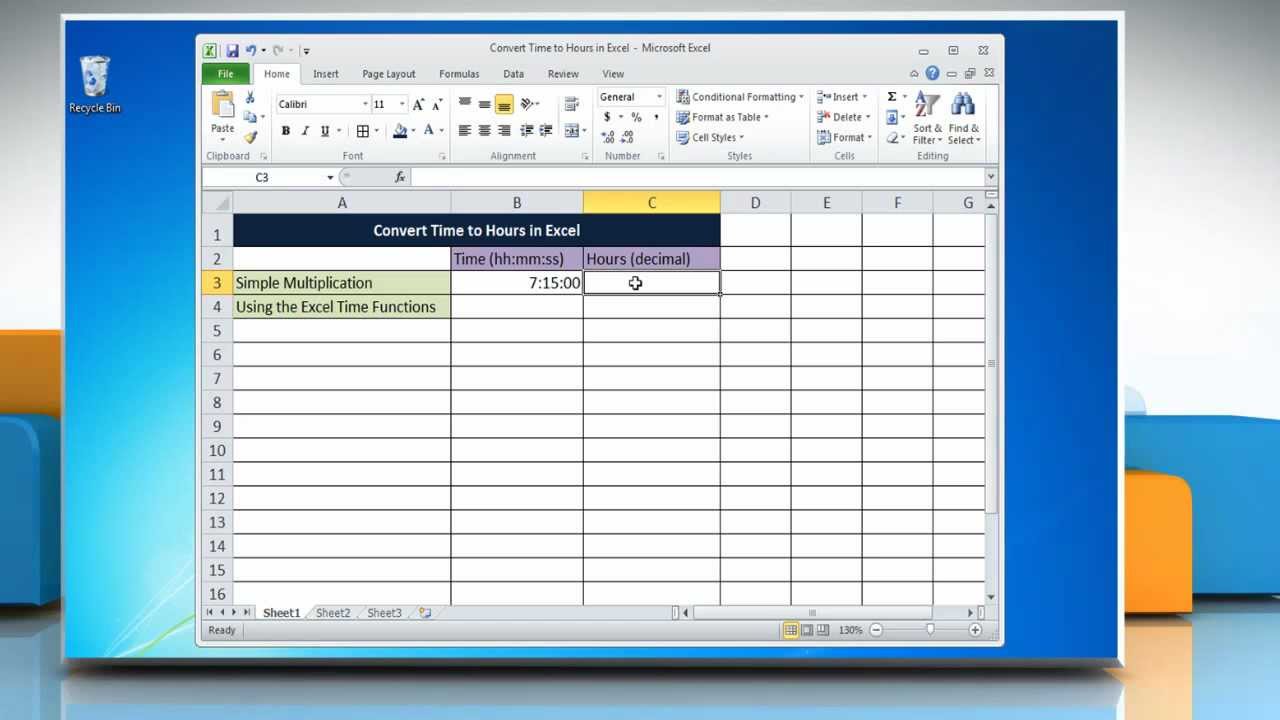Image resolution: width=1280 pixels, height=720 pixels.
Task: Open the Find & Select menu
Action: (x=964, y=119)
